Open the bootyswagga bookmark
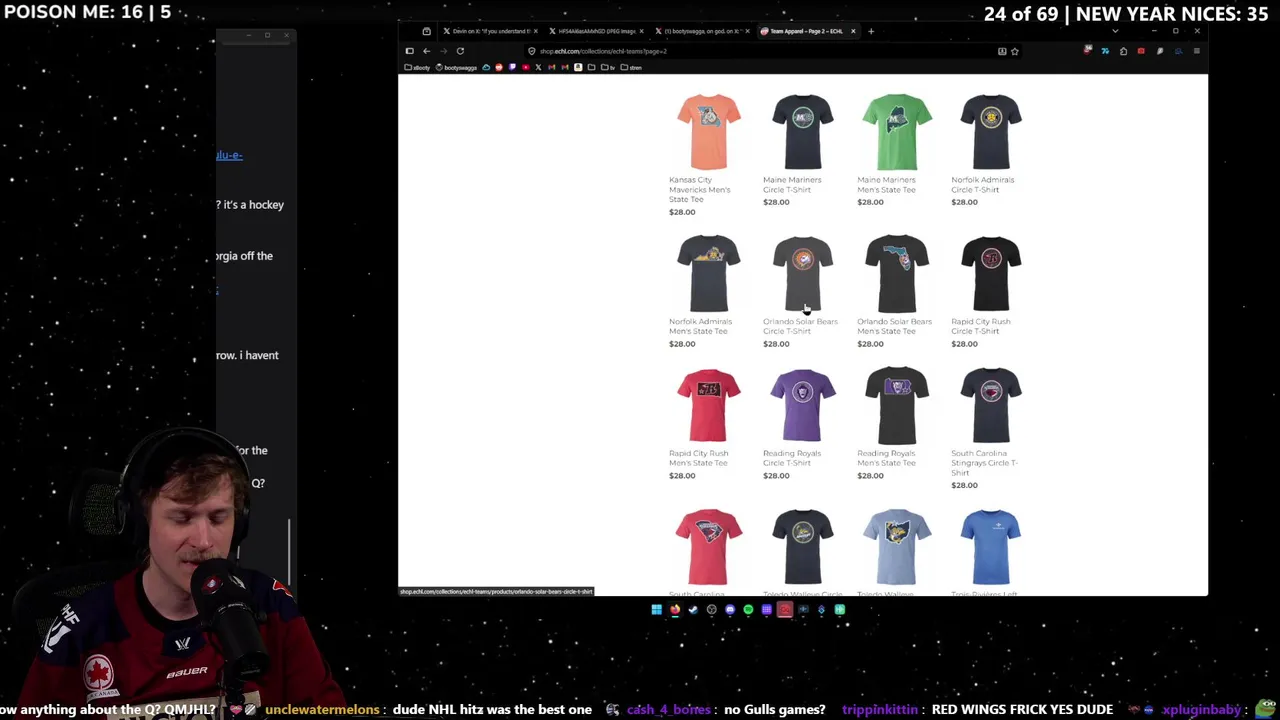 click(456, 67)
